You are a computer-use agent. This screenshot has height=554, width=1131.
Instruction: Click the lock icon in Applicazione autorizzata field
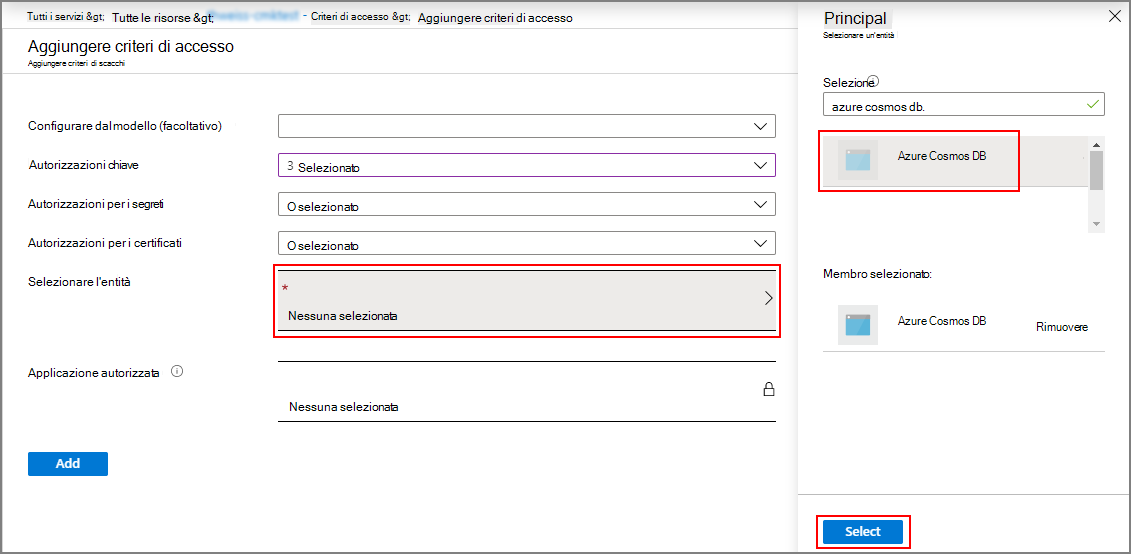[769, 390]
